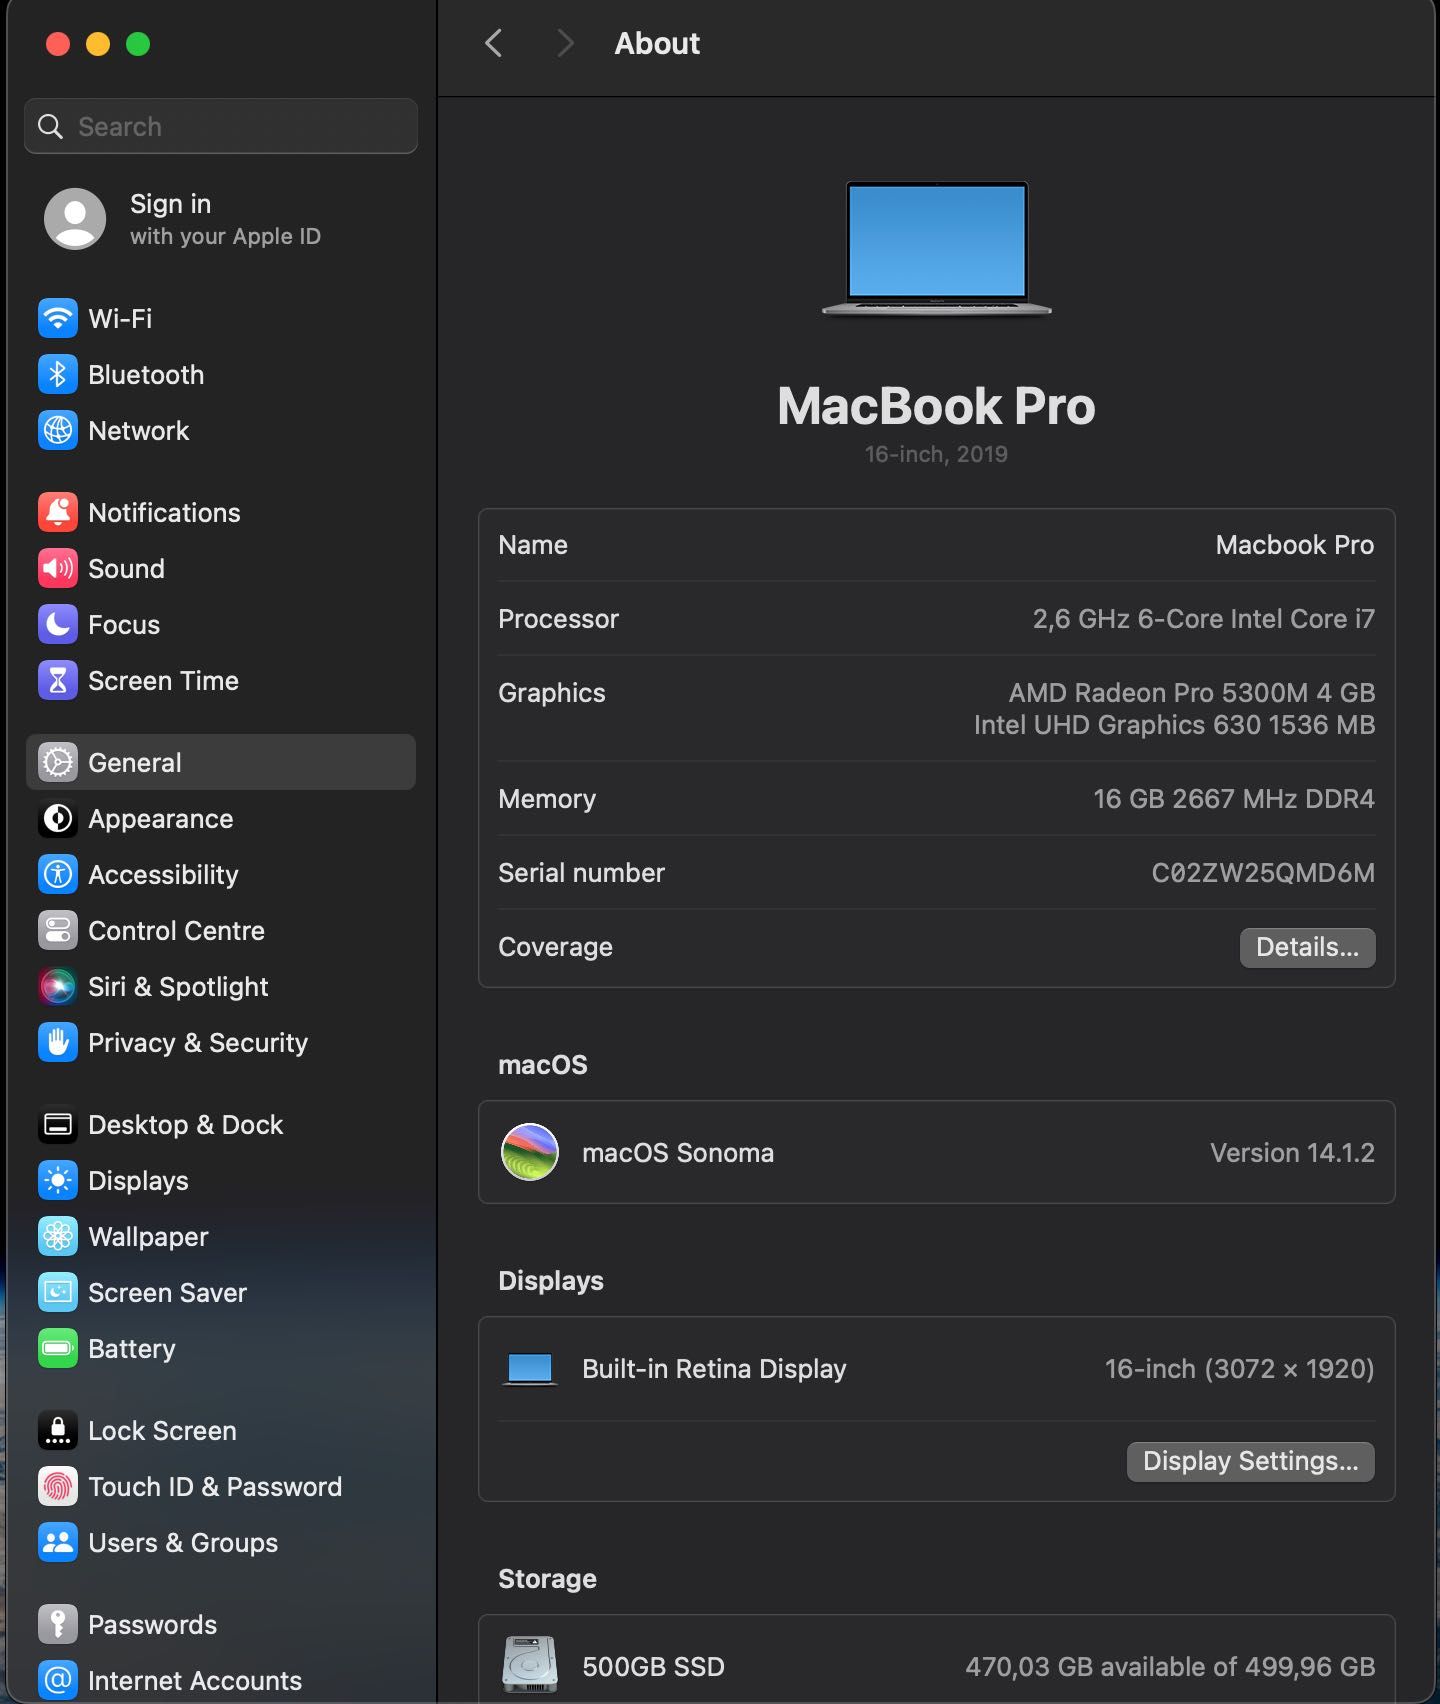1440x1704 pixels.
Task: Click 470,03 GB available of 499,96 GB
Action: (1170, 1667)
